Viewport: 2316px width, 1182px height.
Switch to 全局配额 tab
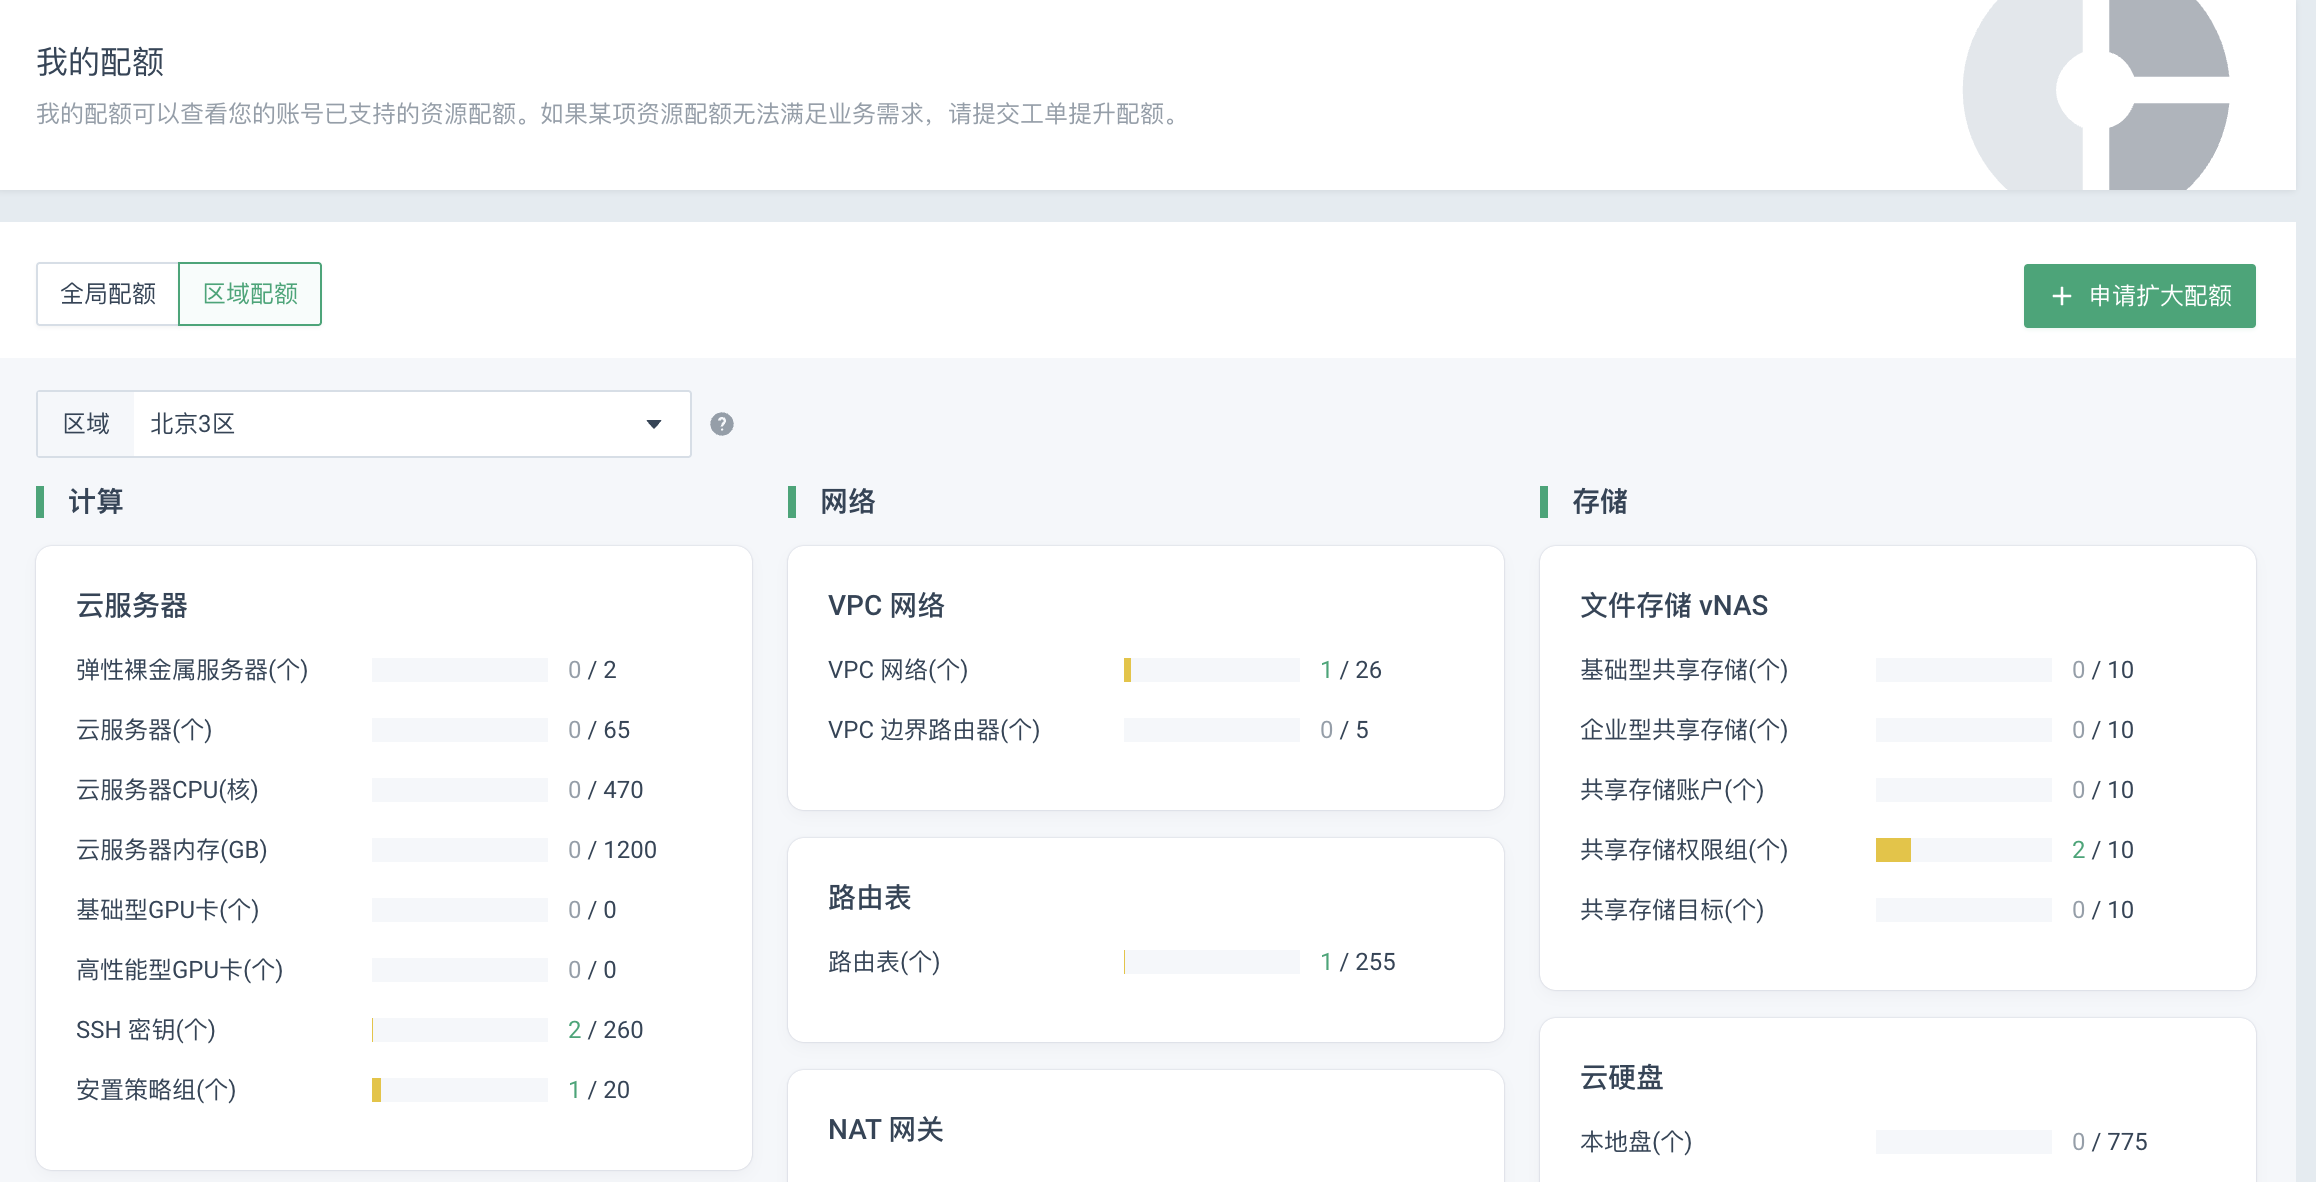pos(108,294)
